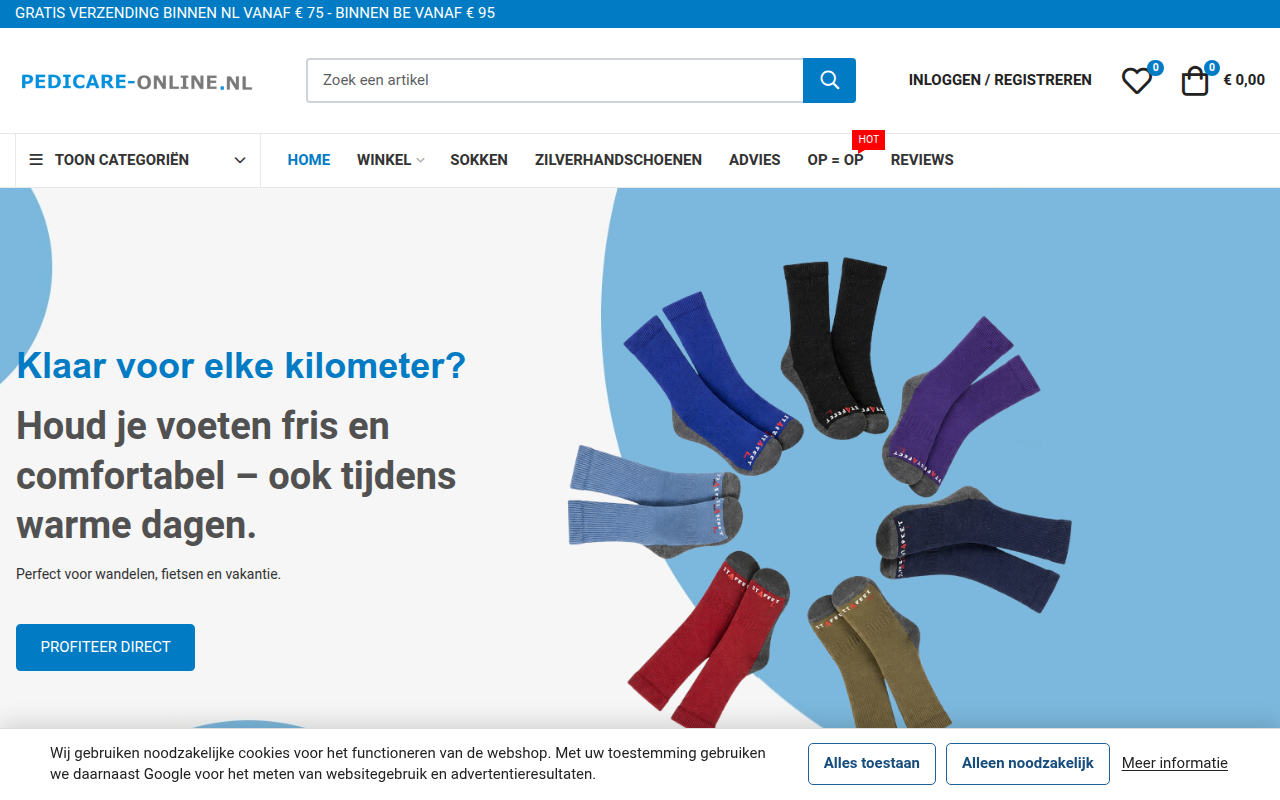The image size is (1280, 800).
Task: Click the red HOT badge
Action: [x=868, y=140]
